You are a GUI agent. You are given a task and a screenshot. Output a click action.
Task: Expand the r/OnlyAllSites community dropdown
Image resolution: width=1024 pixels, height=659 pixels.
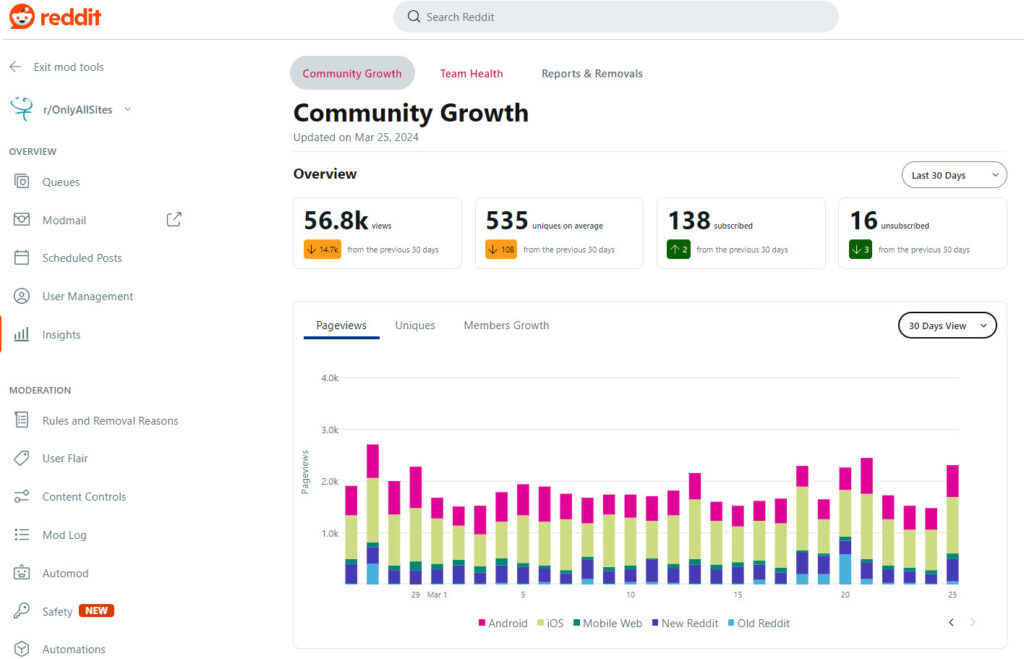pyautogui.click(x=127, y=110)
